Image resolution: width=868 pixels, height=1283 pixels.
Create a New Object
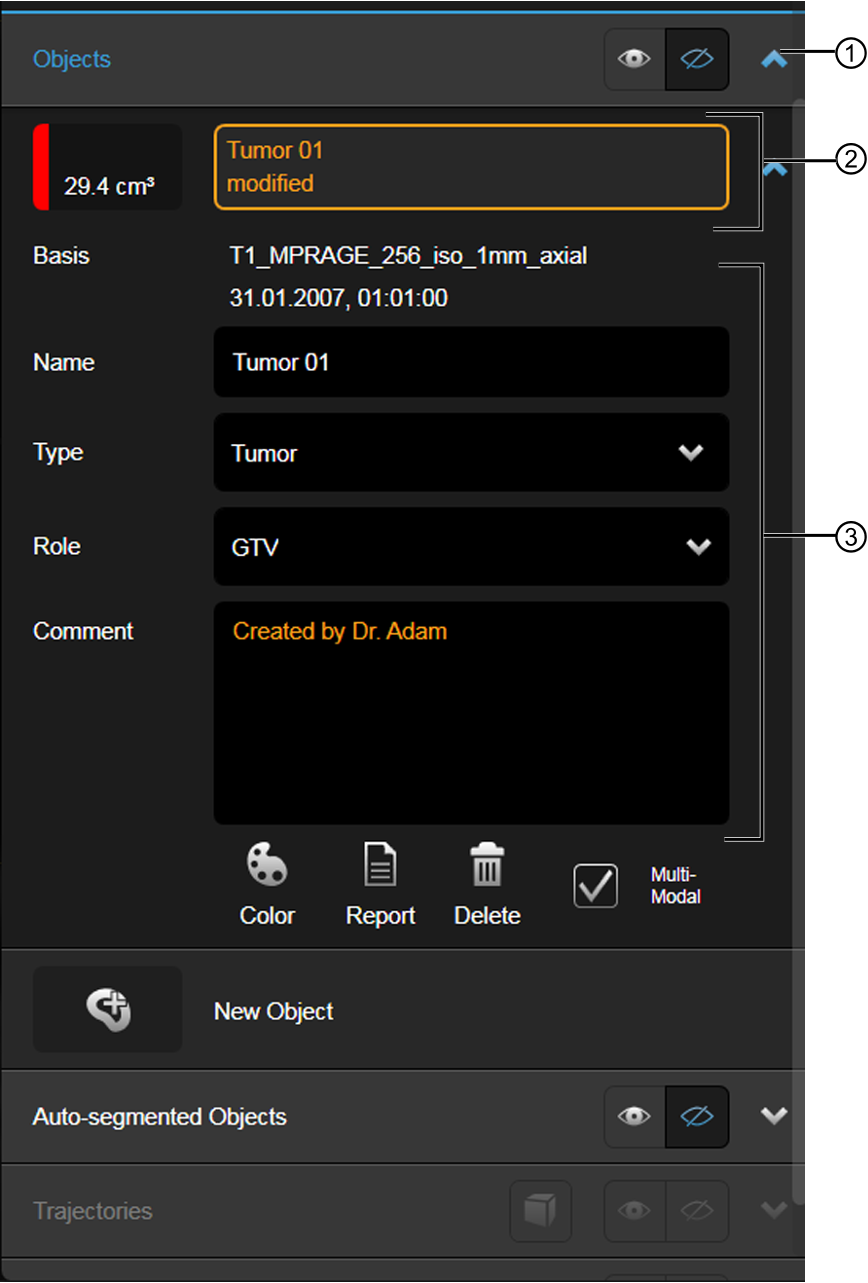(108, 1009)
